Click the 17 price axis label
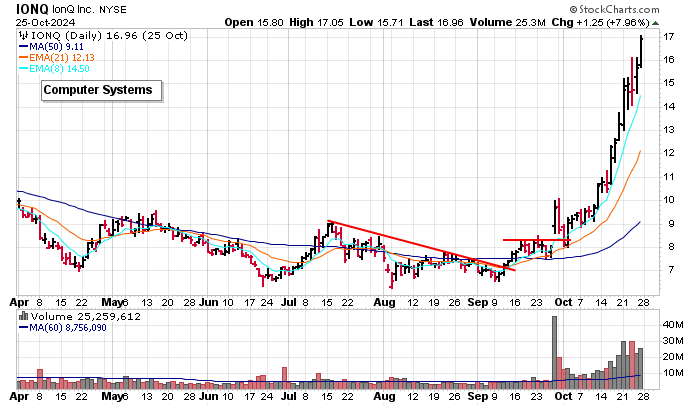Viewport: 700px width, 405px height. 668,37
